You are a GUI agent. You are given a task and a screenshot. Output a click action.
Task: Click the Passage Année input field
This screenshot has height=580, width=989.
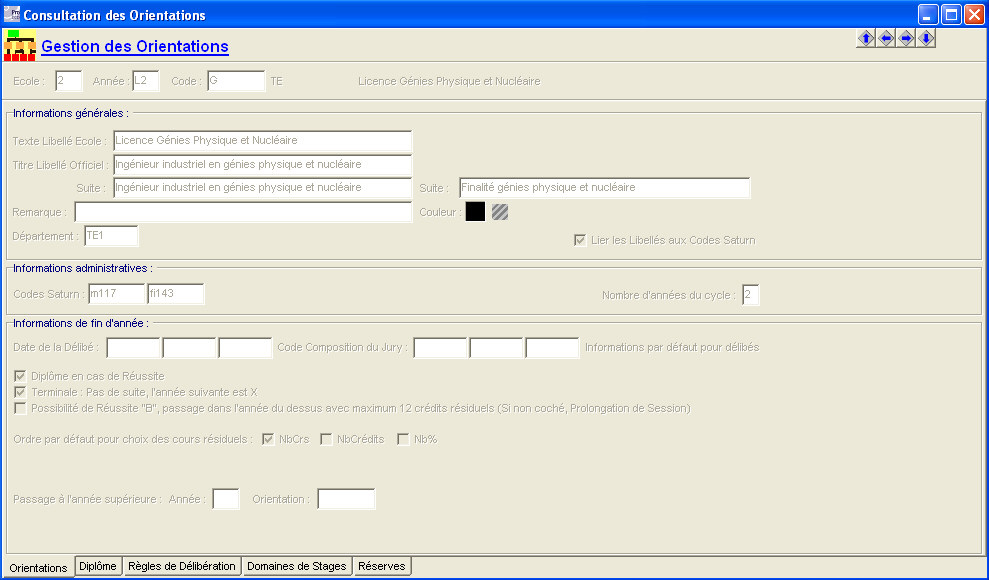[226, 499]
